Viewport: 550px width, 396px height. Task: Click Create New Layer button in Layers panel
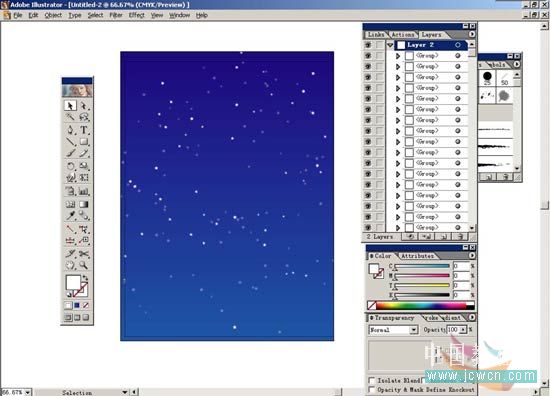point(443,237)
